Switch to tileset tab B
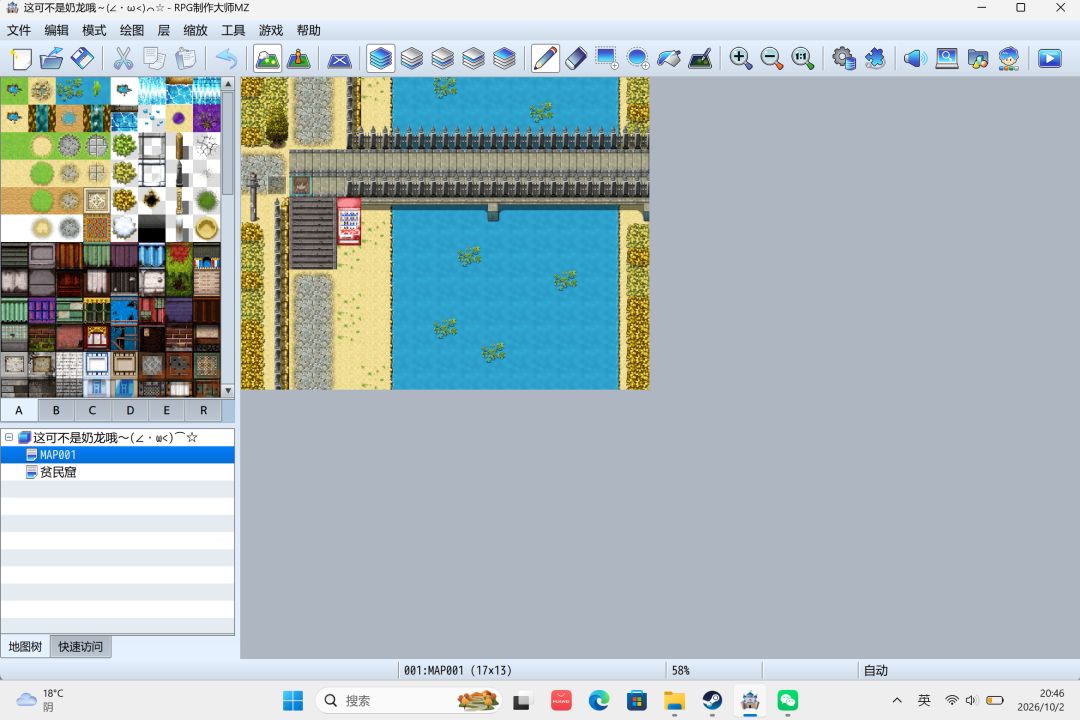 tap(56, 411)
